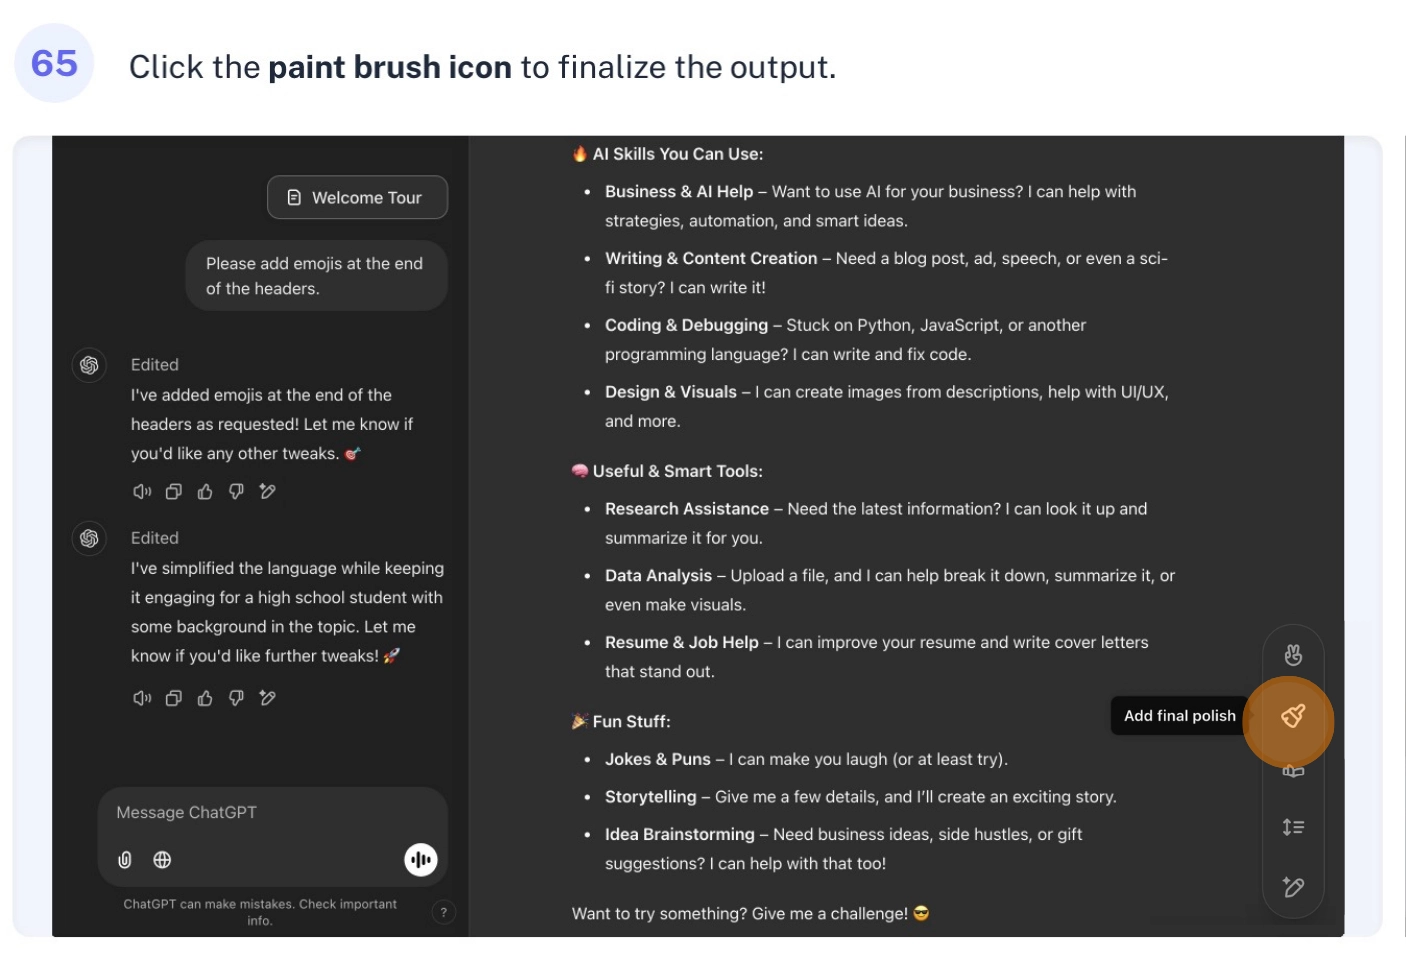Select the add emojis hand icon in the canvas toolbar
Image resolution: width=1406 pixels, height=960 pixels.
pos(1293,656)
